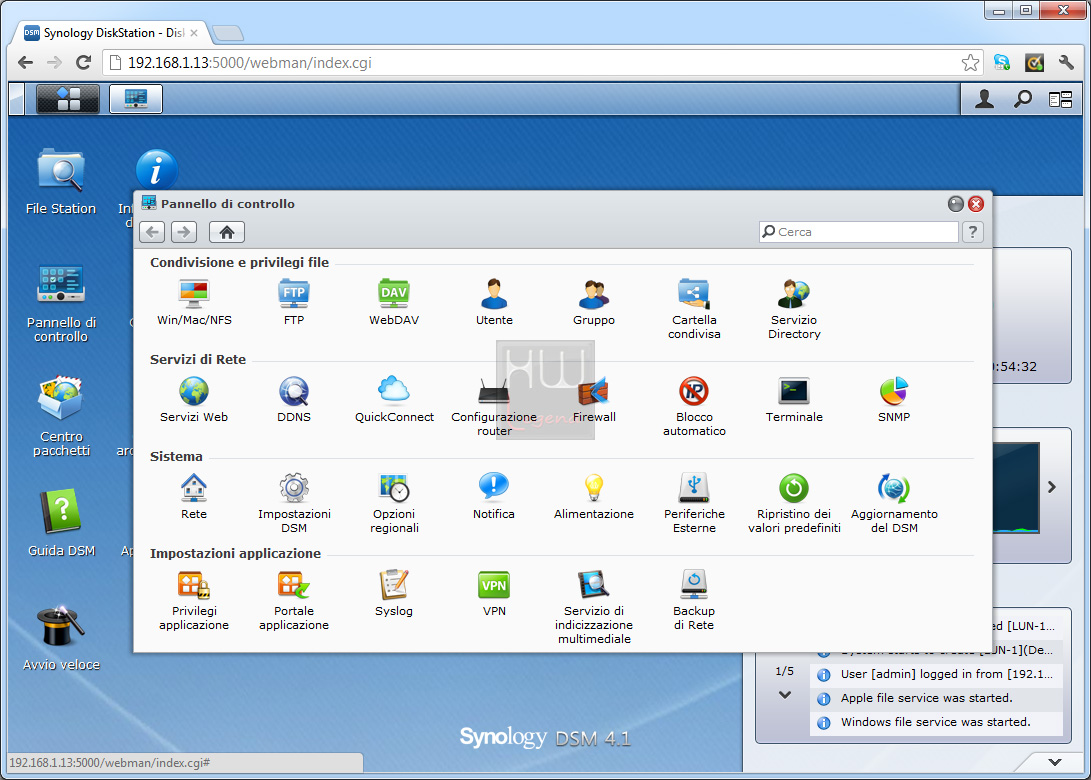This screenshot has width=1091, height=780.
Task: Collapse the widget panel bottom chevron
Action: coord(1055,762)
